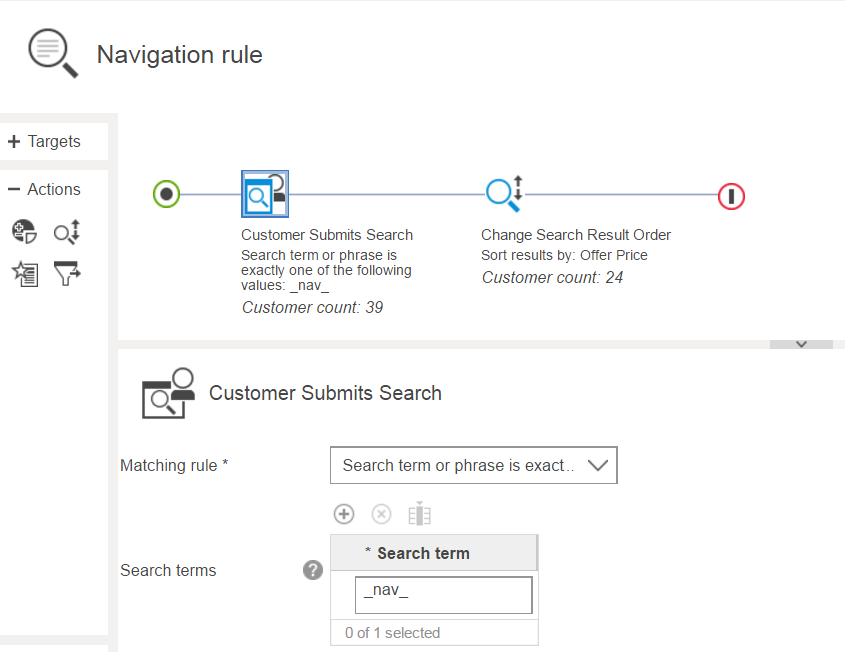Click the green start node of the rule path
845x652 pixels.
coord(166,194)
